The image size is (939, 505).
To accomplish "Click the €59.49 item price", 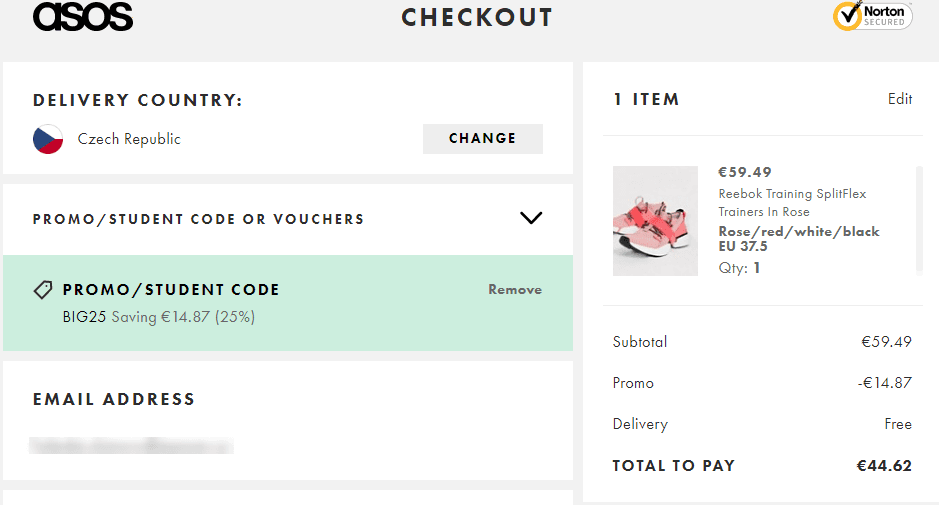I will 744,173.
